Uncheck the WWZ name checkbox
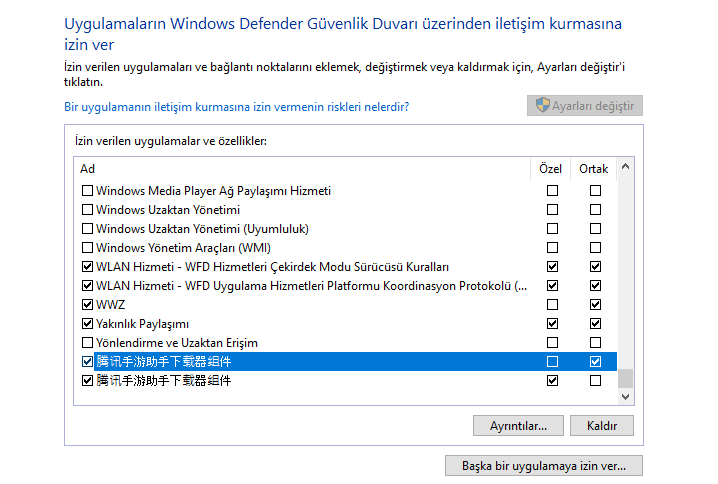This screenshot has height=484, width=718. (x=87, y=305)
